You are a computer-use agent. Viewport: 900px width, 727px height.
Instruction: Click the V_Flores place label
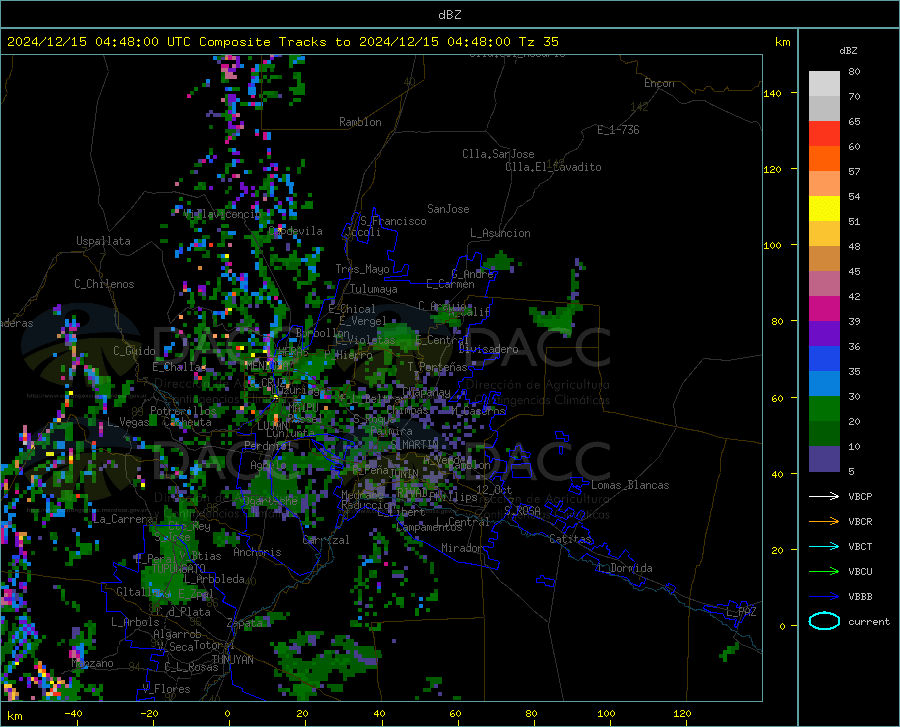tap(166, 689)
